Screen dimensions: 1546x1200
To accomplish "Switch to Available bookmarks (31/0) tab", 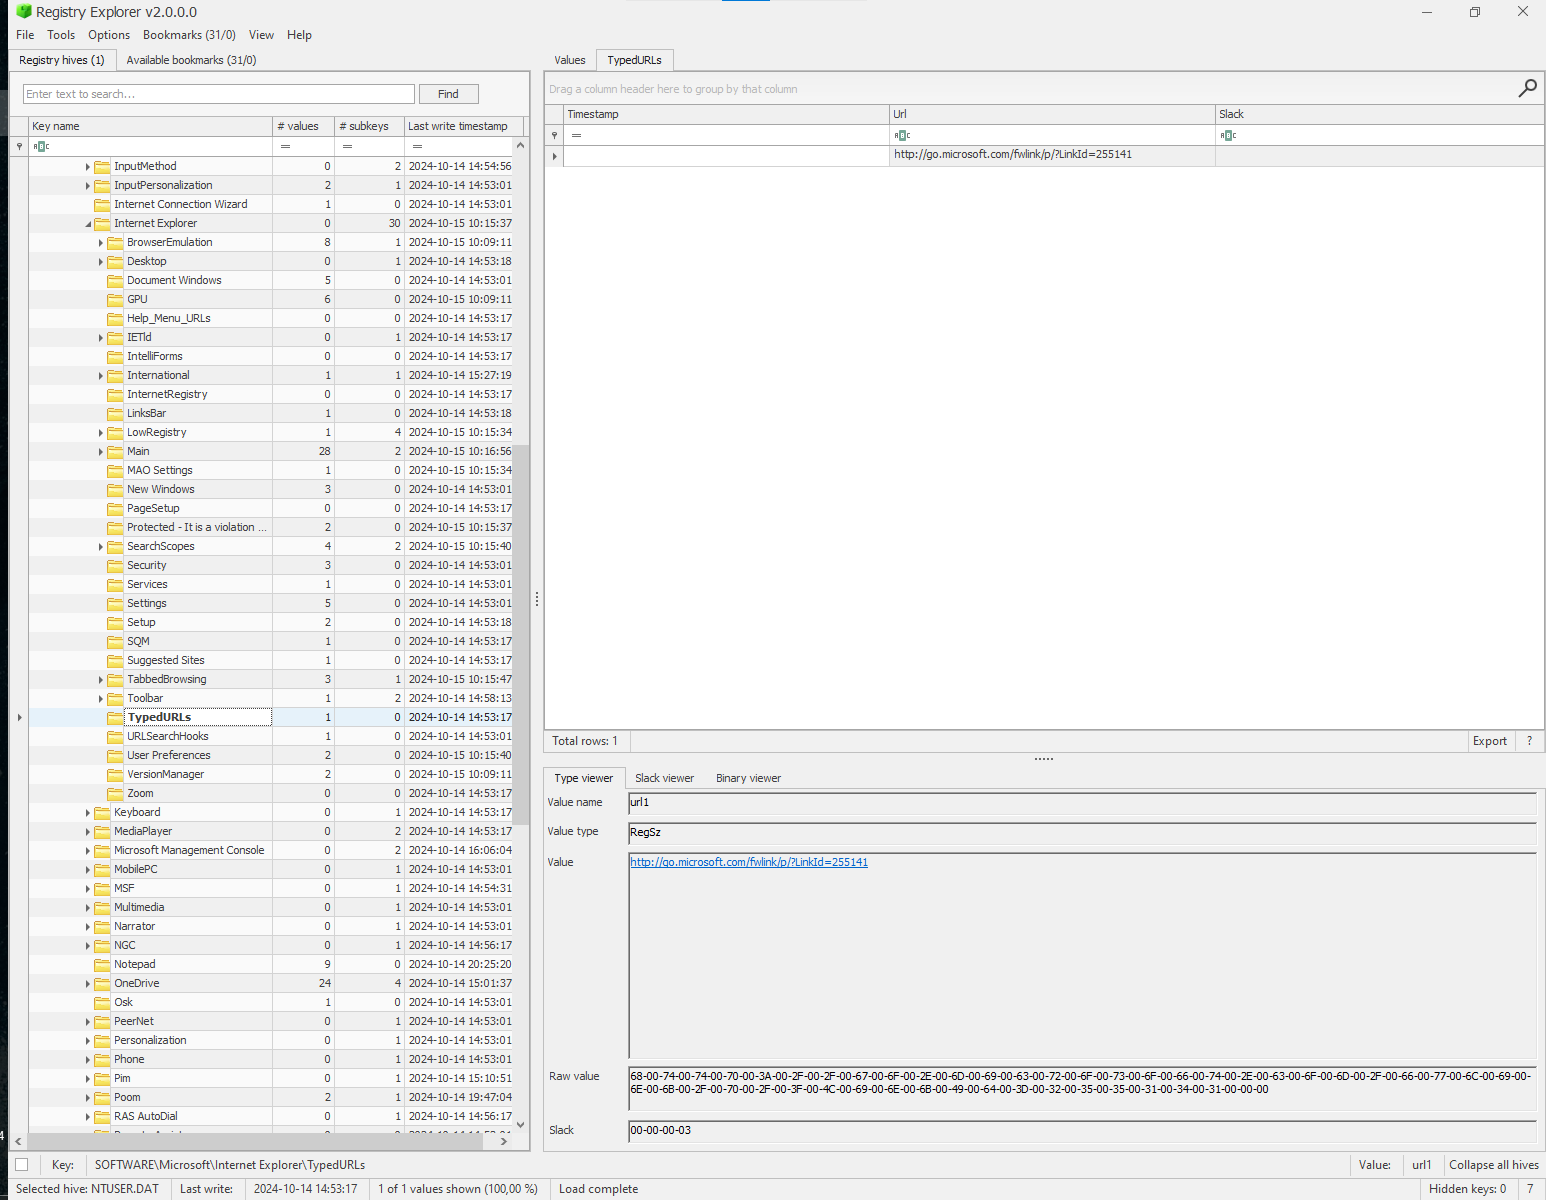I will click(x=191, y=60).
